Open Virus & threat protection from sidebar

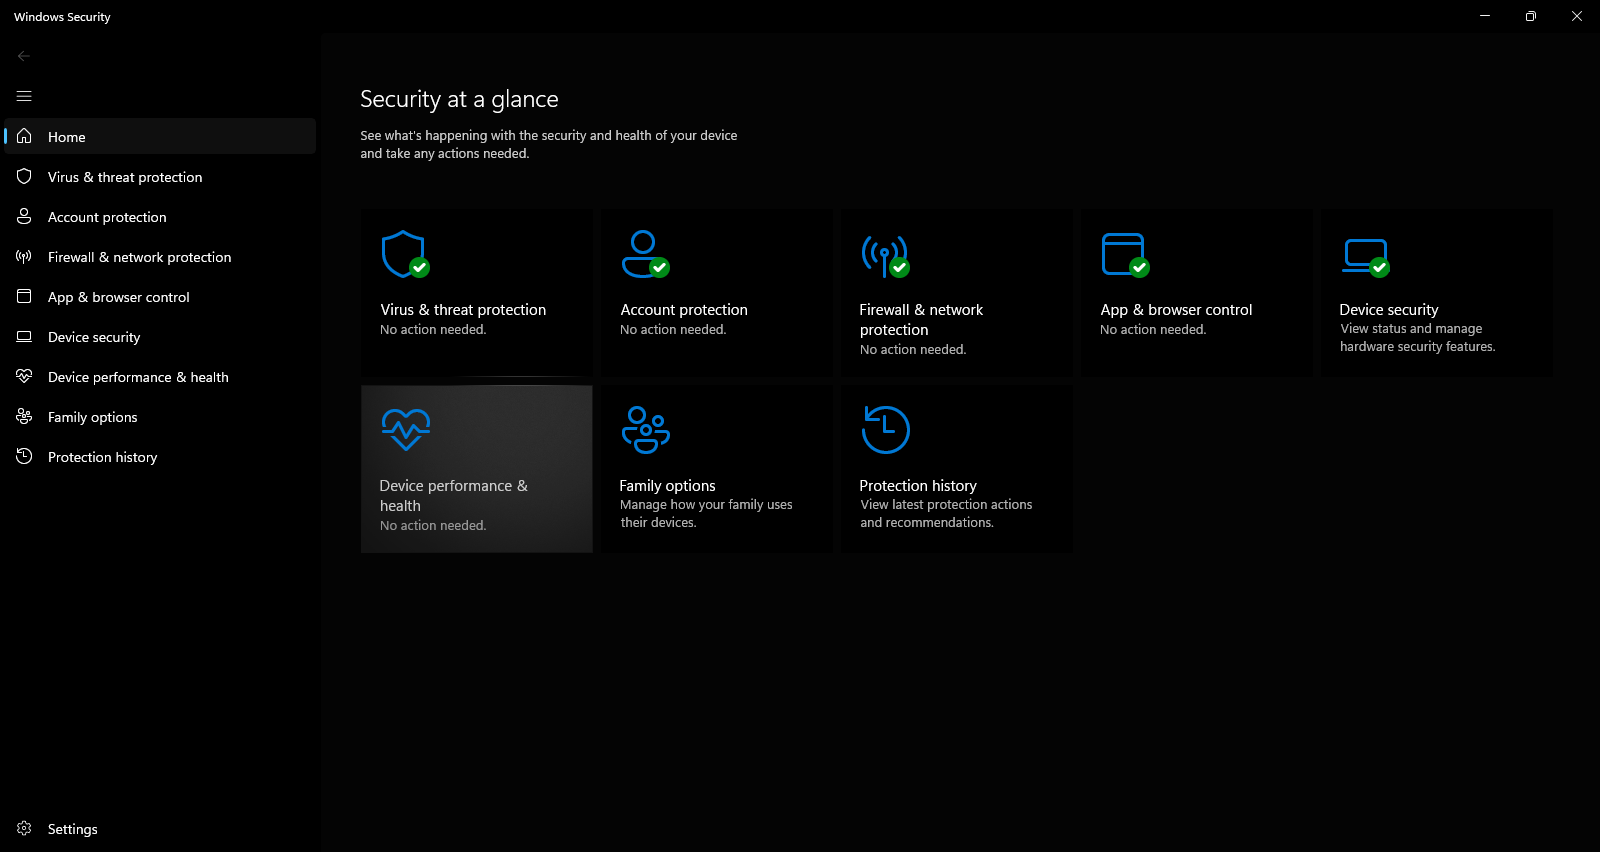click(x=160, y=176)
